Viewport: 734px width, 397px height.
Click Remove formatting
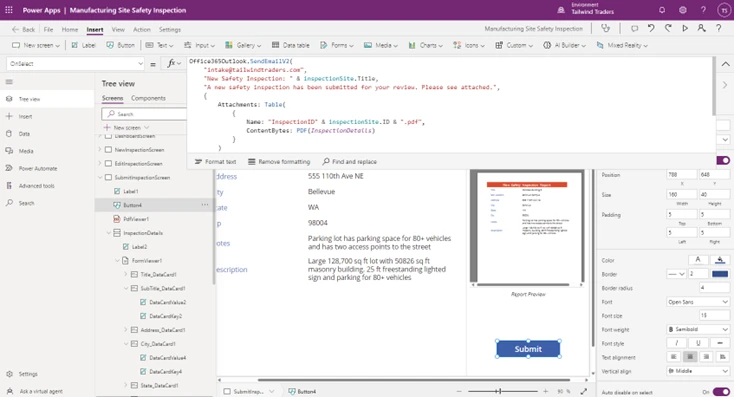(x=279, y=162)
